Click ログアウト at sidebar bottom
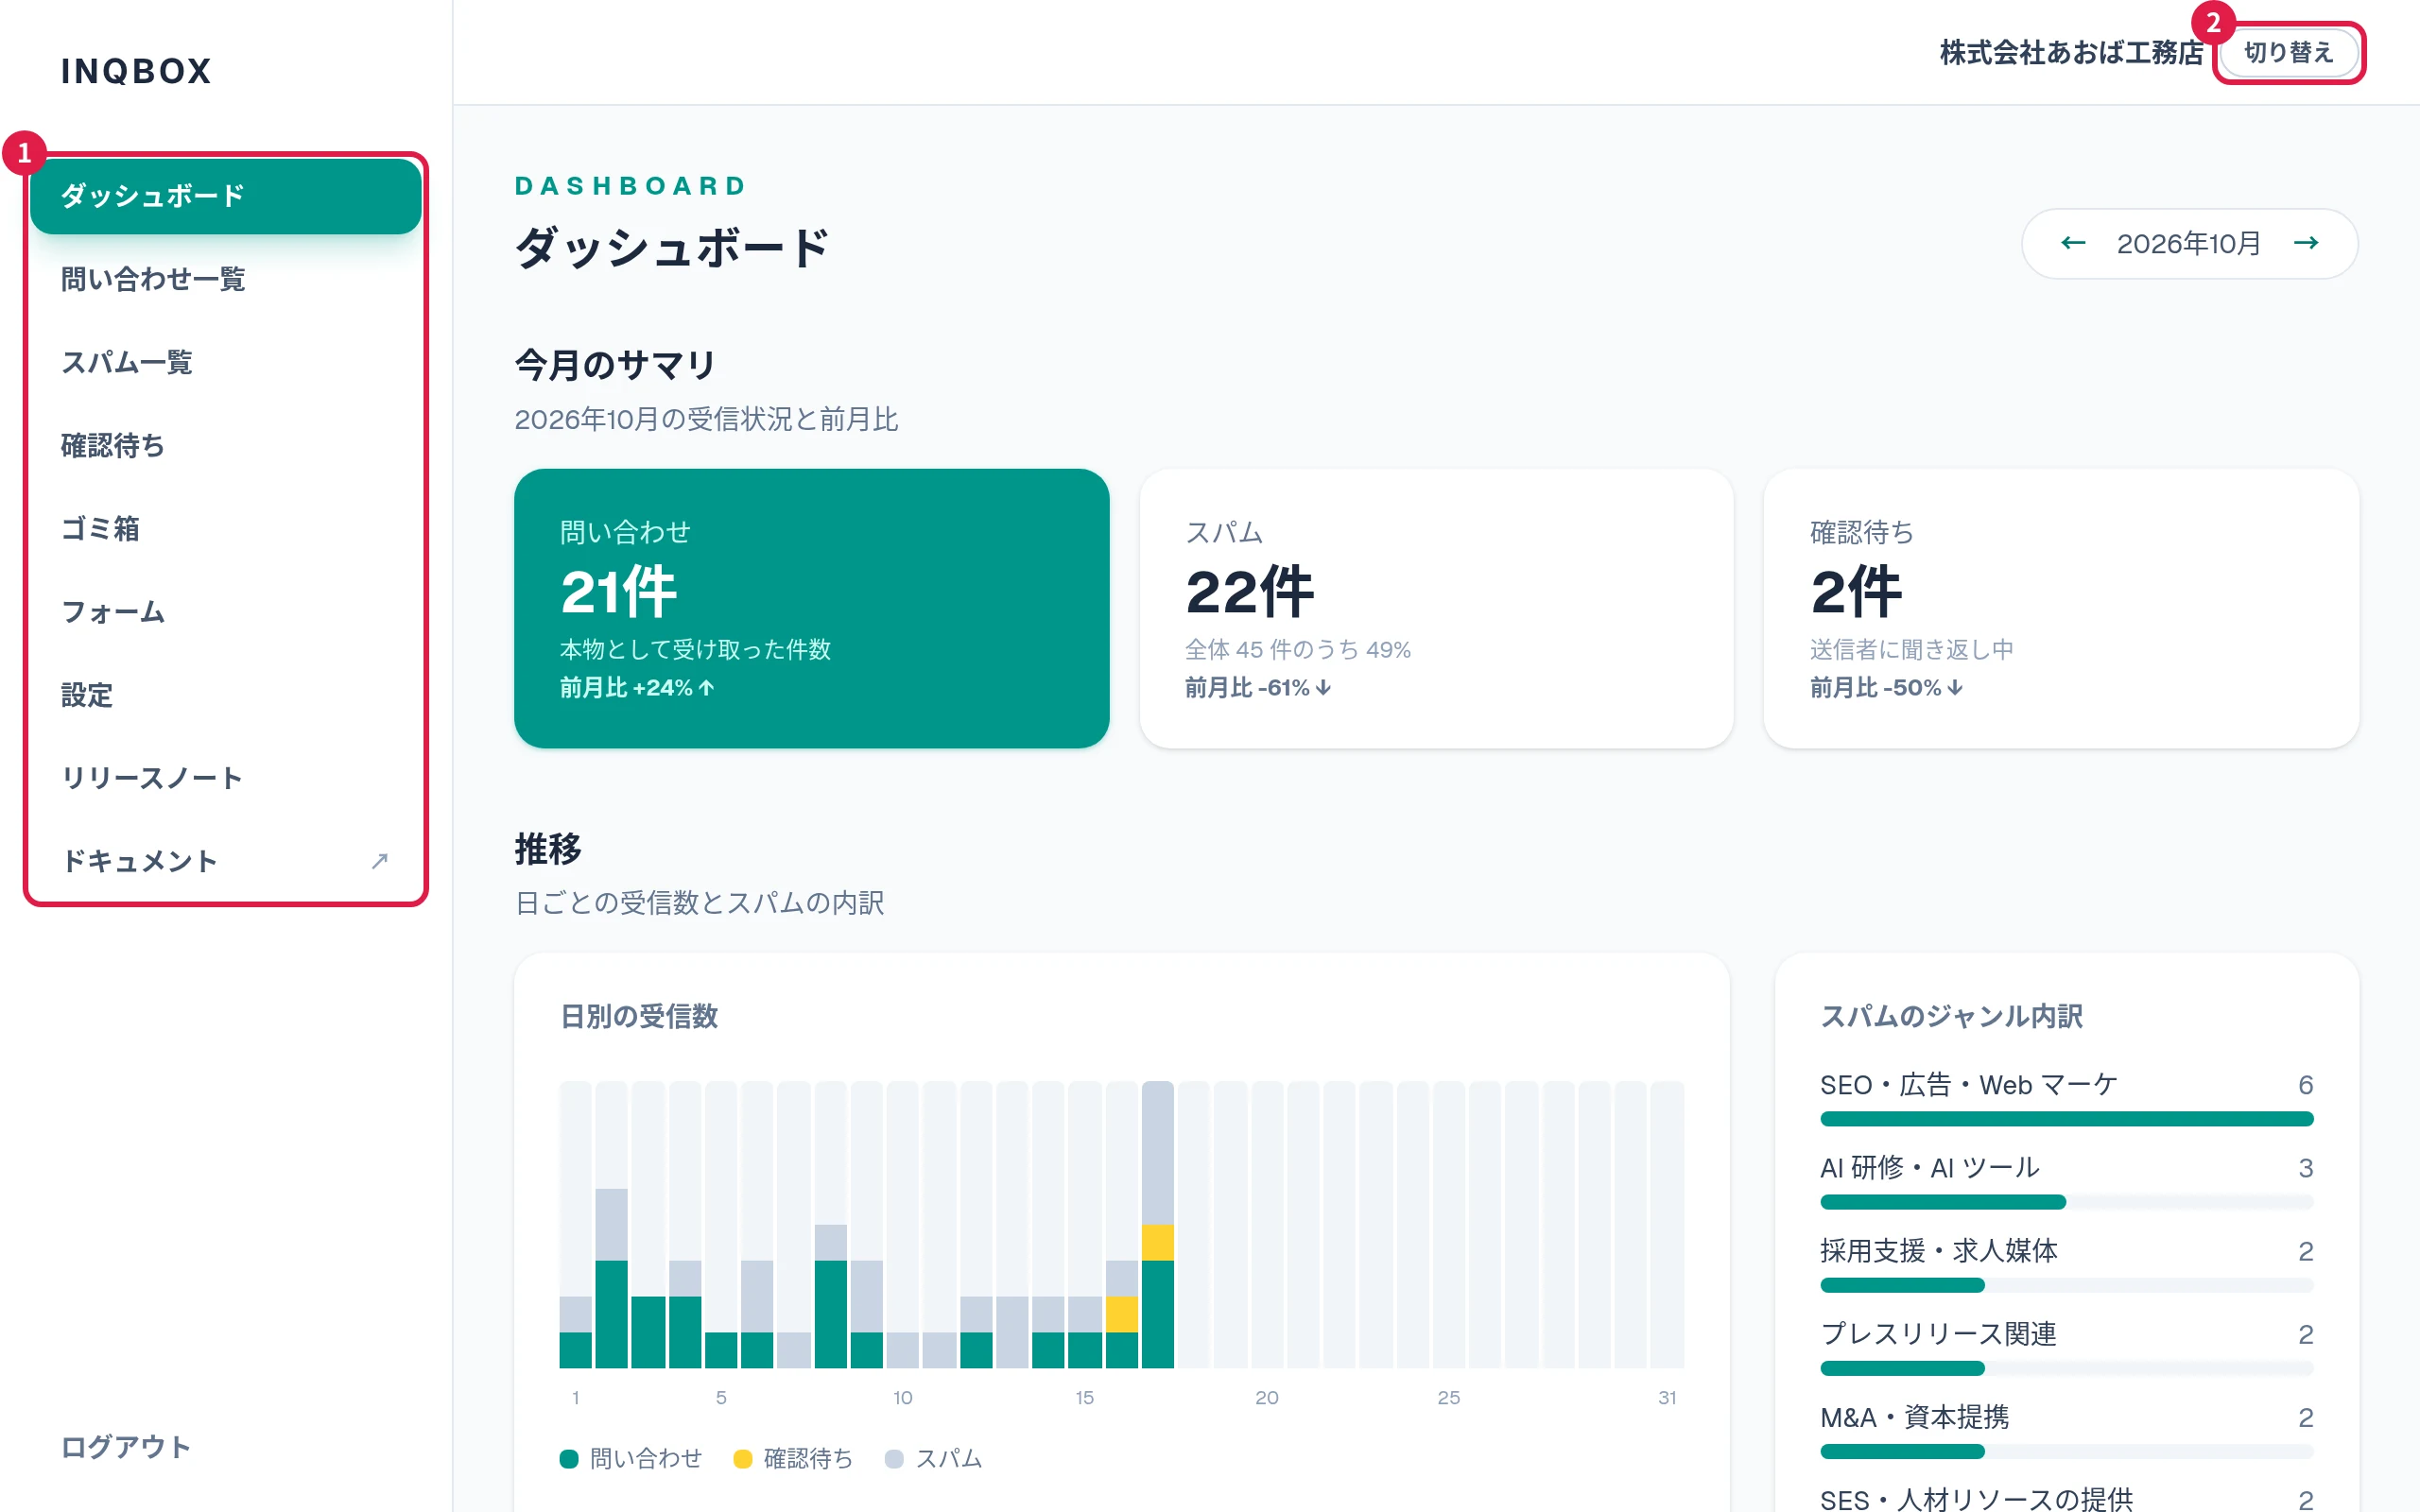The height and width of the screenshot is (1512, 2420). tap(126, 1447)
